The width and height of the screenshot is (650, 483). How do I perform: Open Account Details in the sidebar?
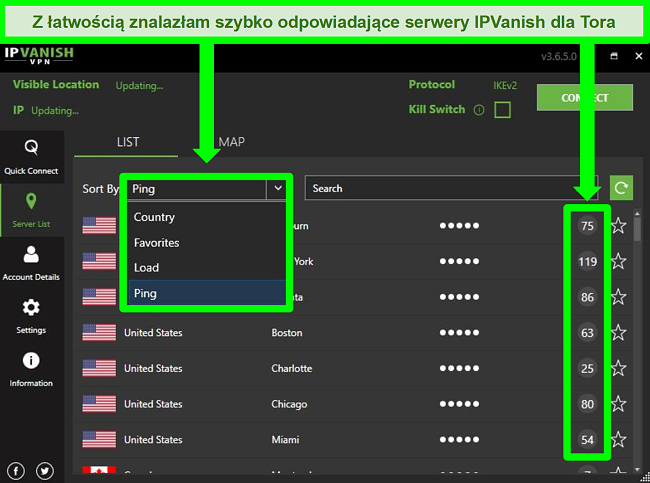coord(32,263)
